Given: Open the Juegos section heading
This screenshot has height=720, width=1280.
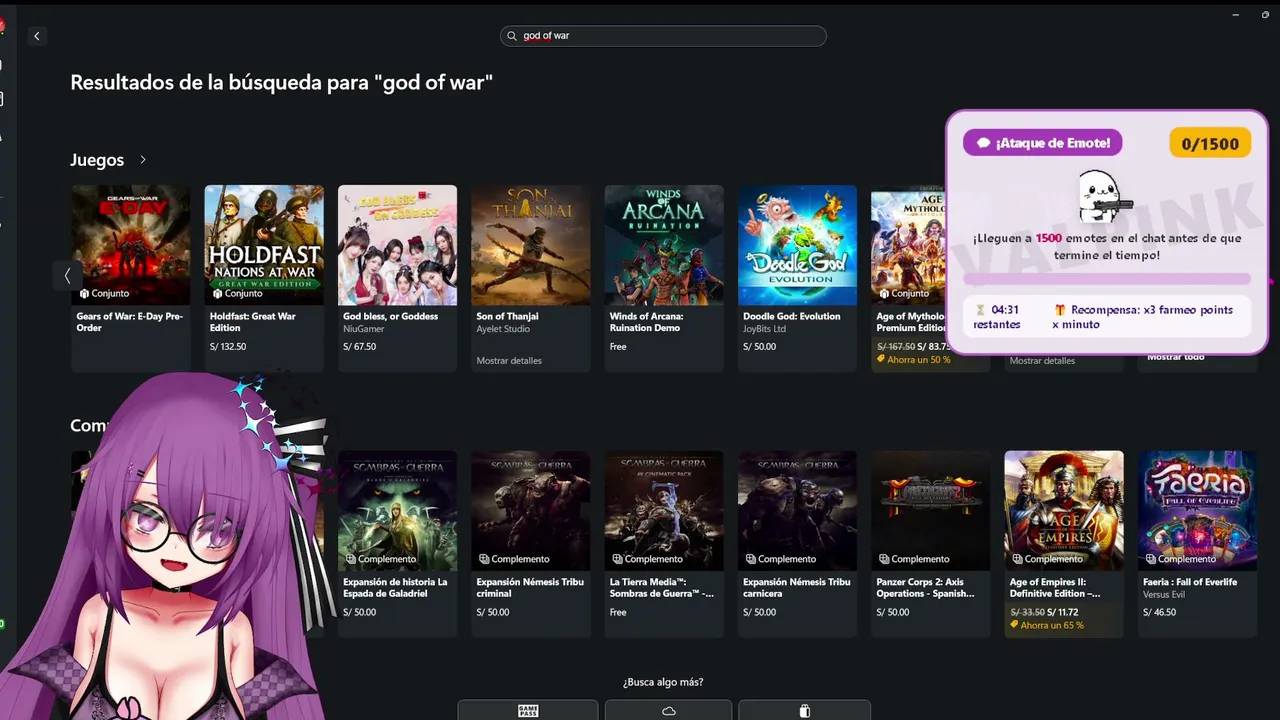Looking at the screenshot, I should (x=97, y=160).
